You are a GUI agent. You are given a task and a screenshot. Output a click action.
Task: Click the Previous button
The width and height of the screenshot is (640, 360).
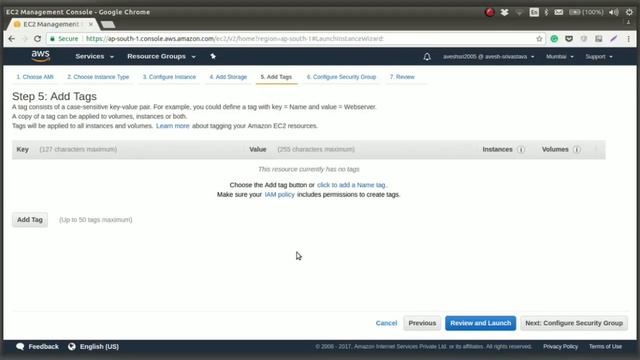(422, 323)
